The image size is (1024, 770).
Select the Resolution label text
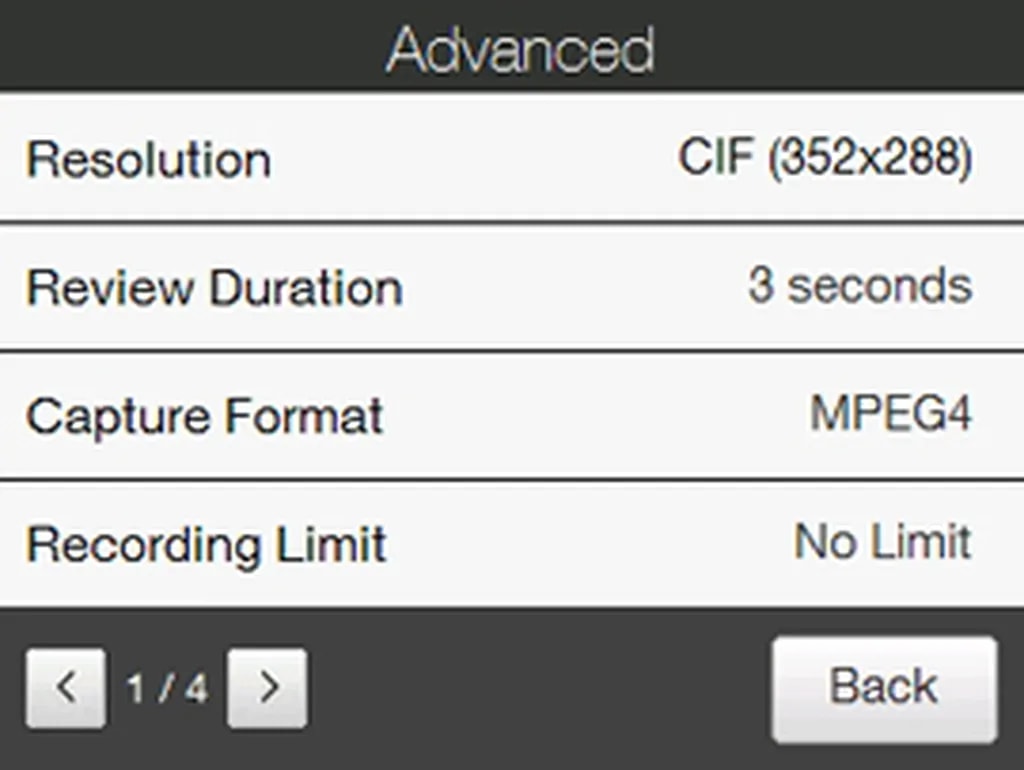[148, 160]
